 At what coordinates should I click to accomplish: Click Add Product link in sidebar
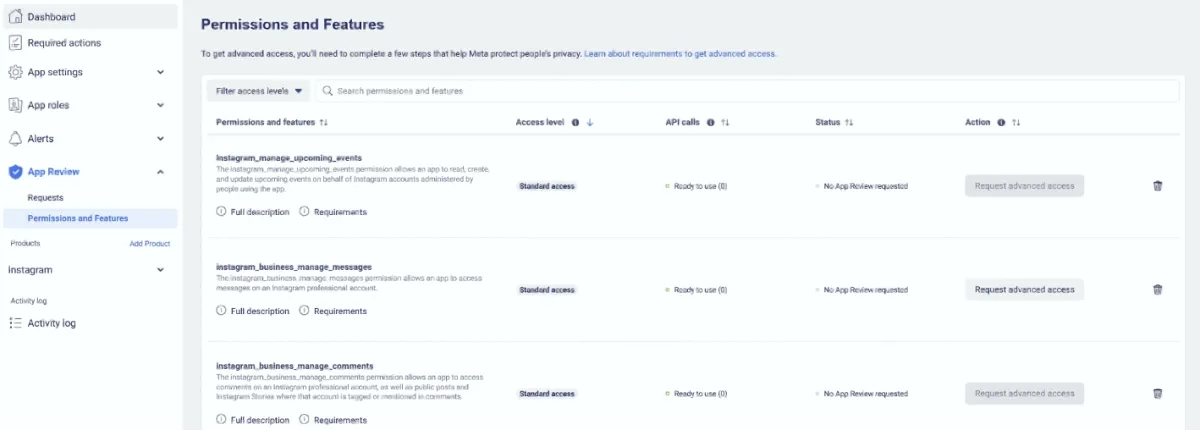coord(150,243)
